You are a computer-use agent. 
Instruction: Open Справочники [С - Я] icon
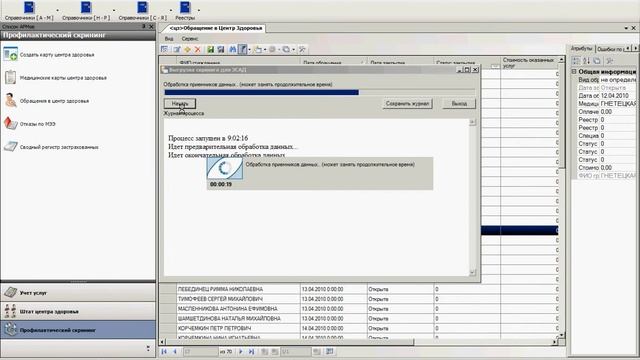click(142, 7)
